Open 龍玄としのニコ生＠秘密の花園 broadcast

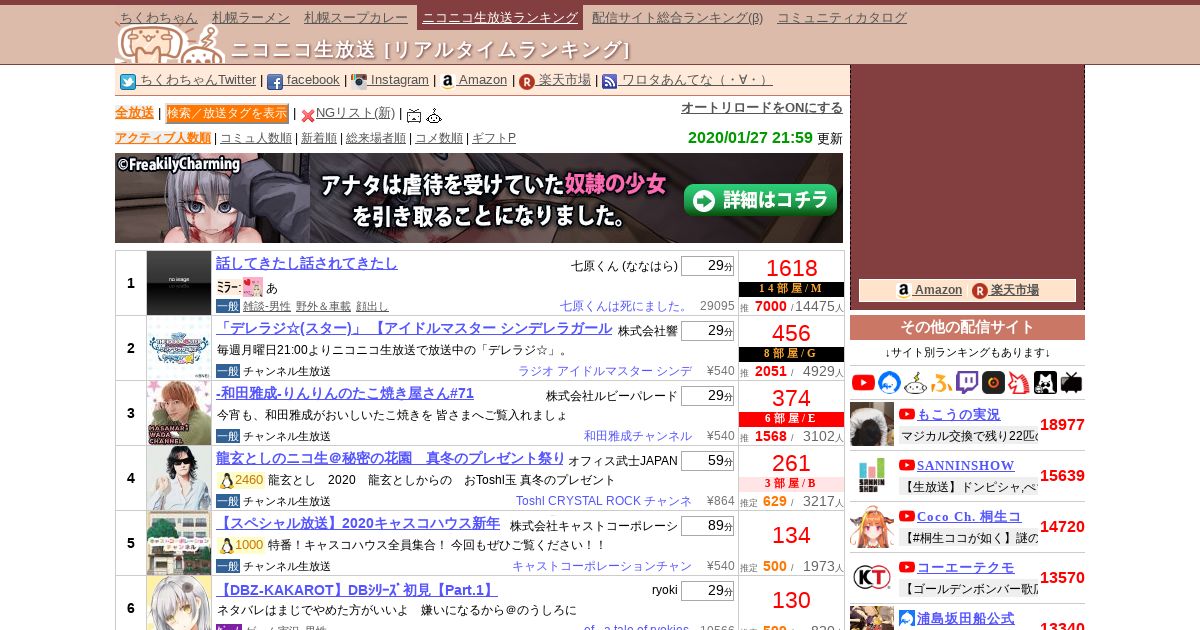pos(391,458)
